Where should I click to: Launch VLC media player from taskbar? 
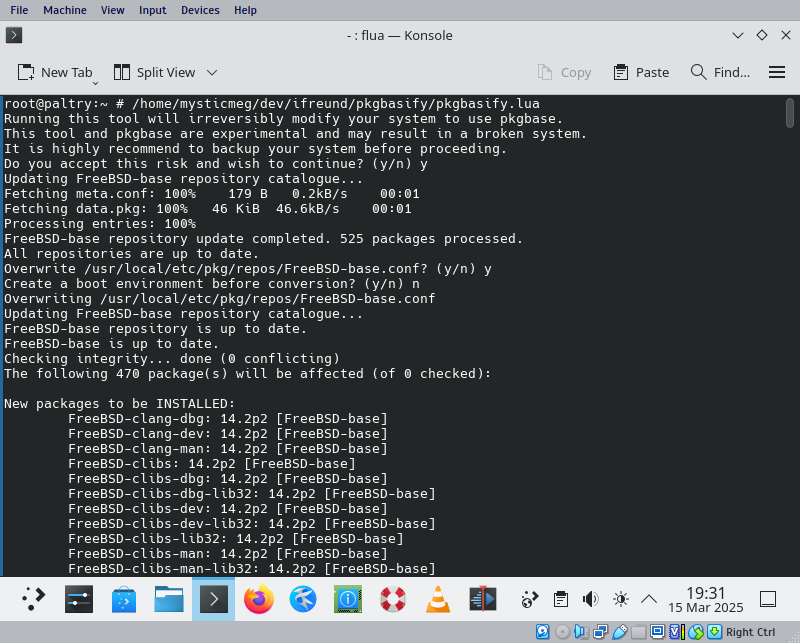(x=437, y=599)
